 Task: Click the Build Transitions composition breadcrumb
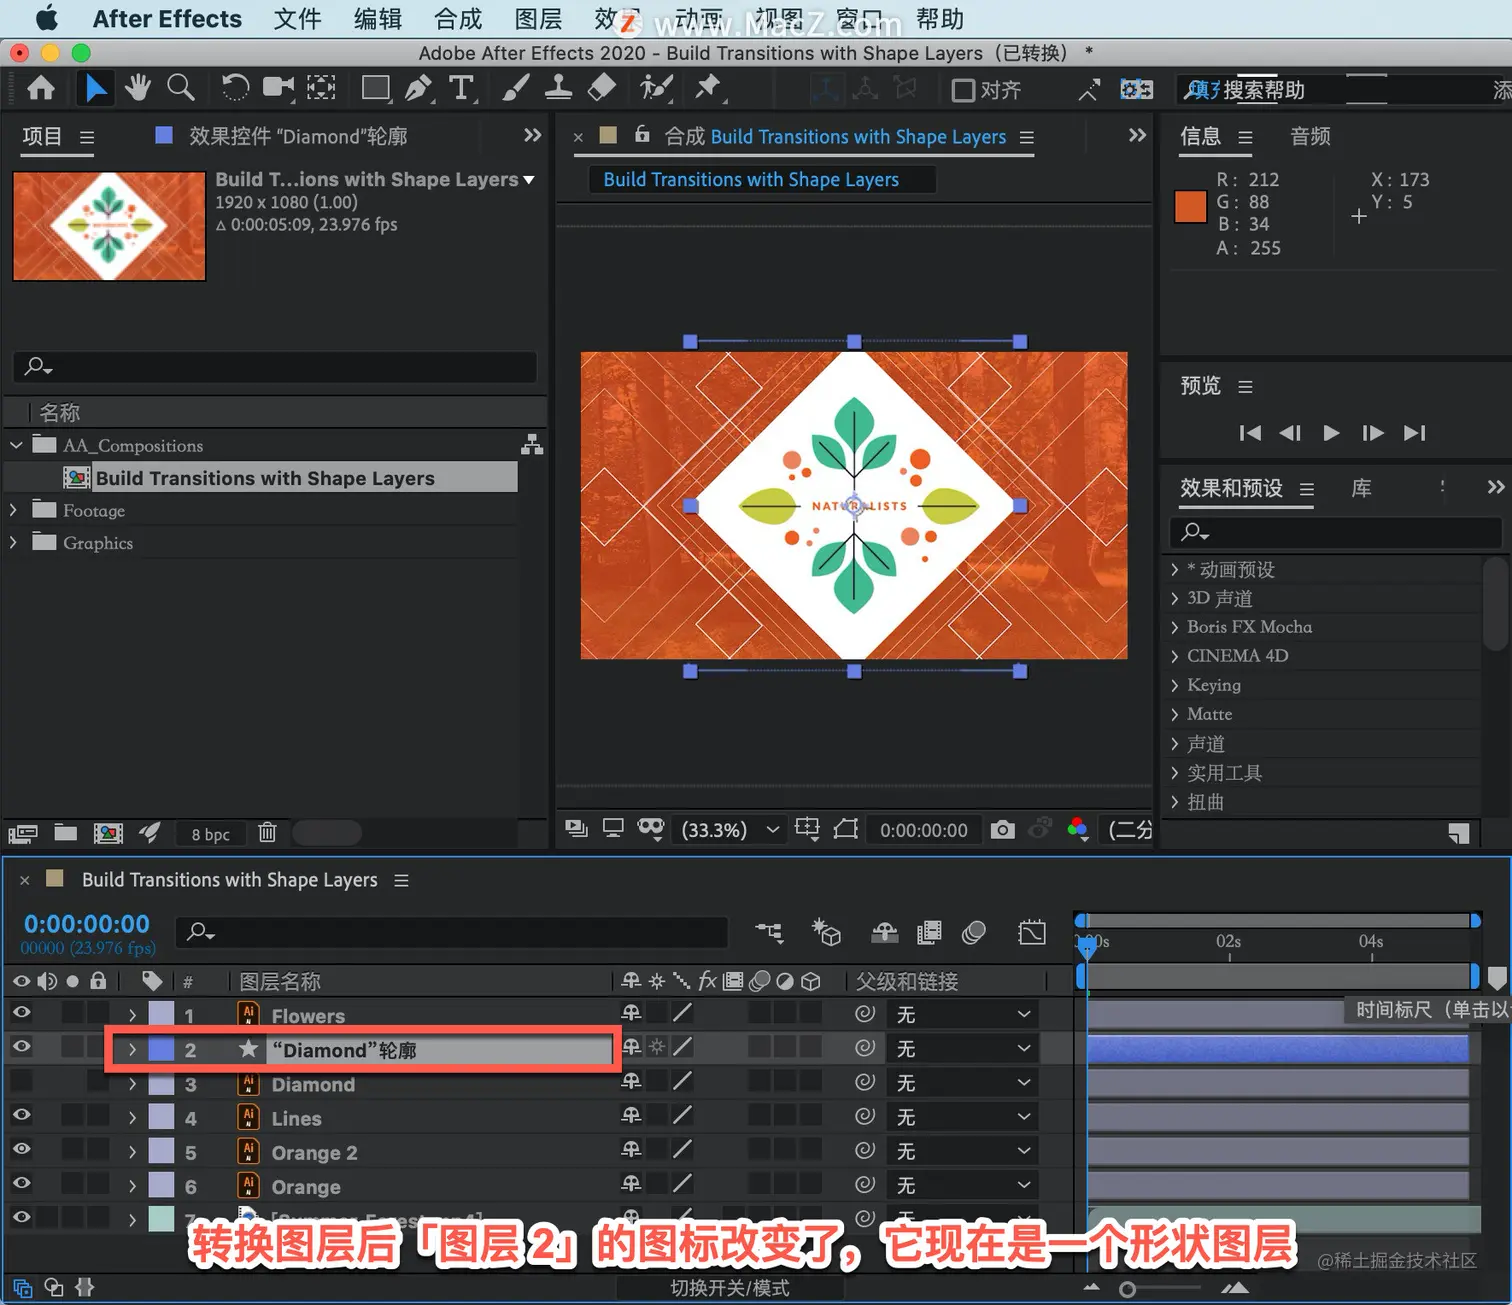pyautogui.click(x=751, y=179)
